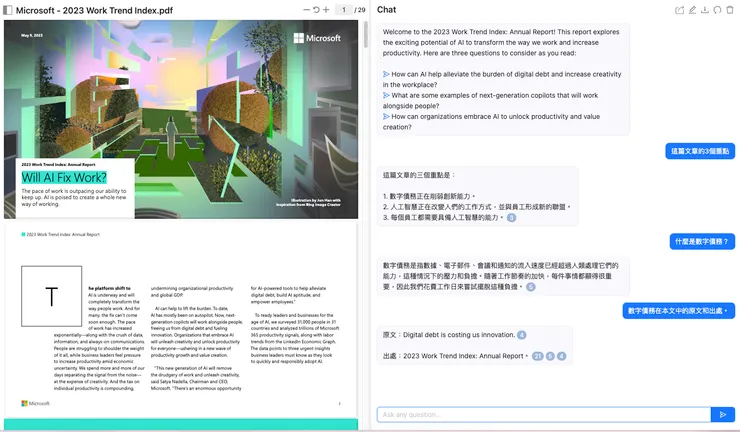740x432 pixels.
Task: Click the page number field showing 1
Action: click(344, 9)
